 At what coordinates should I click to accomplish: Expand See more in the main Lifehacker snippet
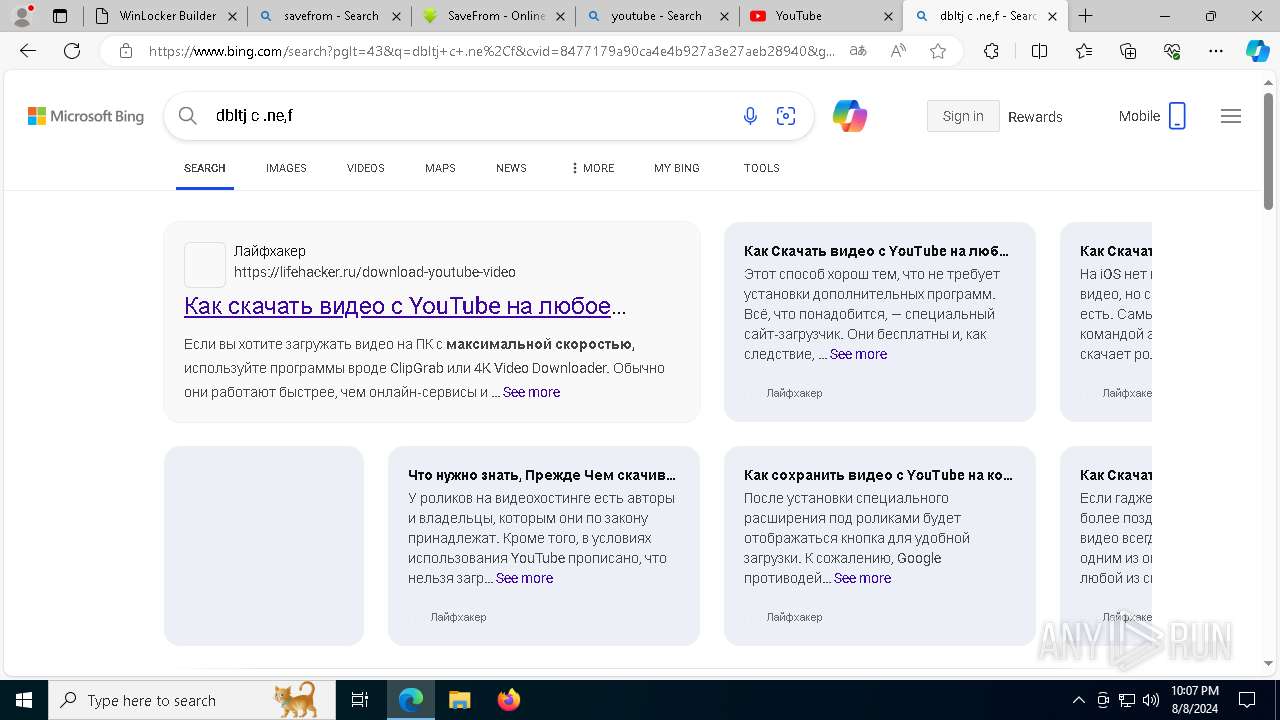click(x=531, y=392)
